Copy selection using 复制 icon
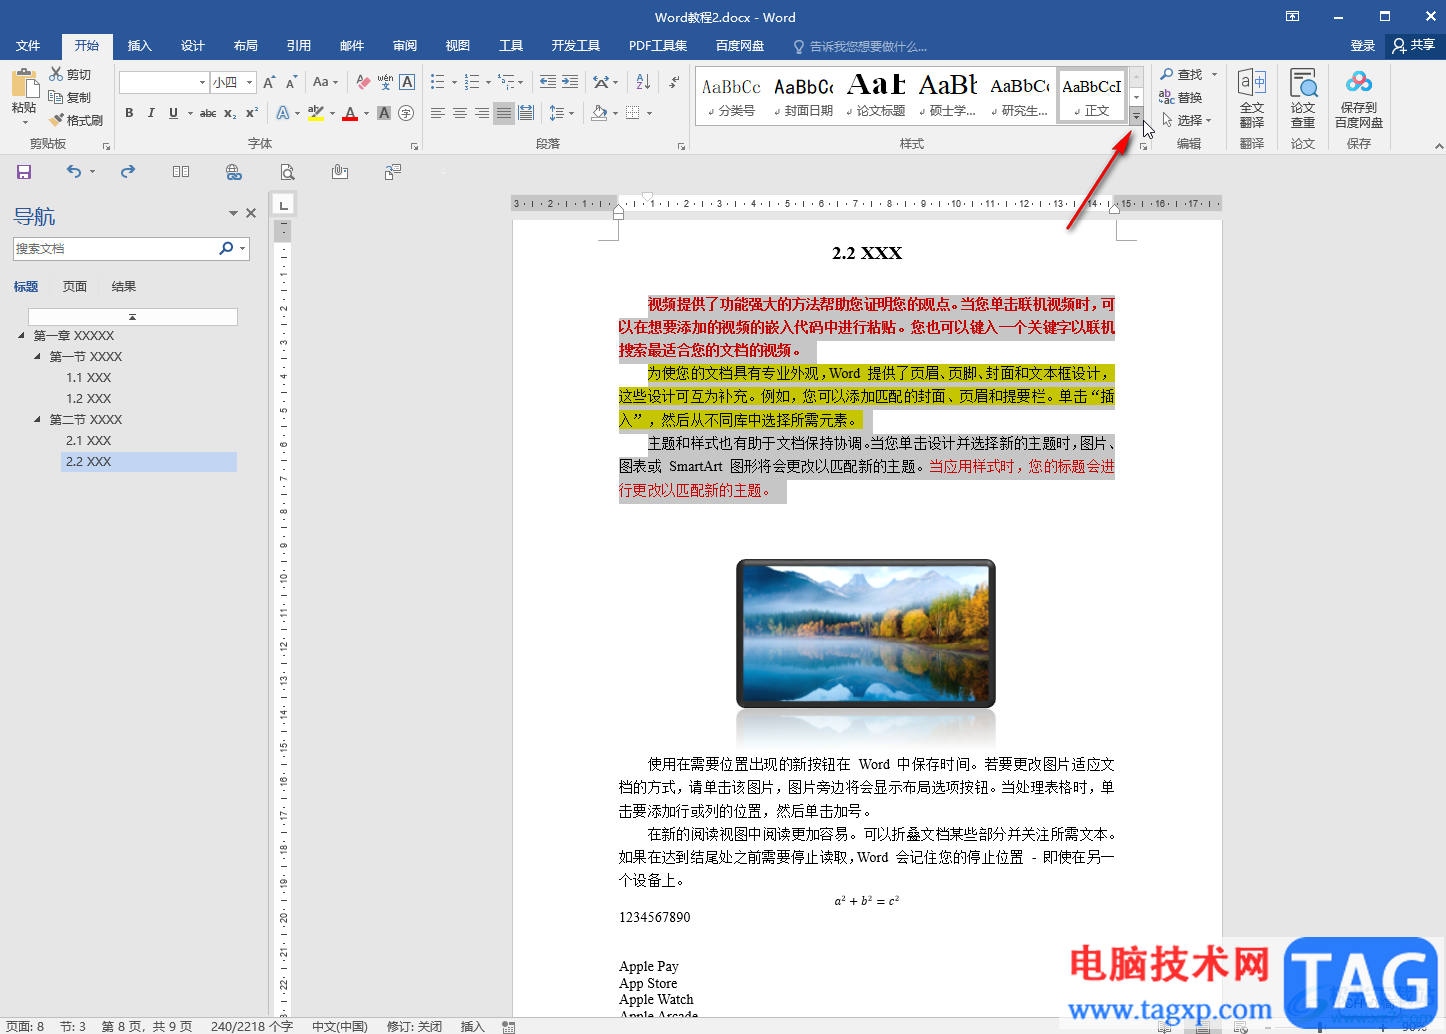The width and height of the screenshot is (1446, 1034). 70,97
